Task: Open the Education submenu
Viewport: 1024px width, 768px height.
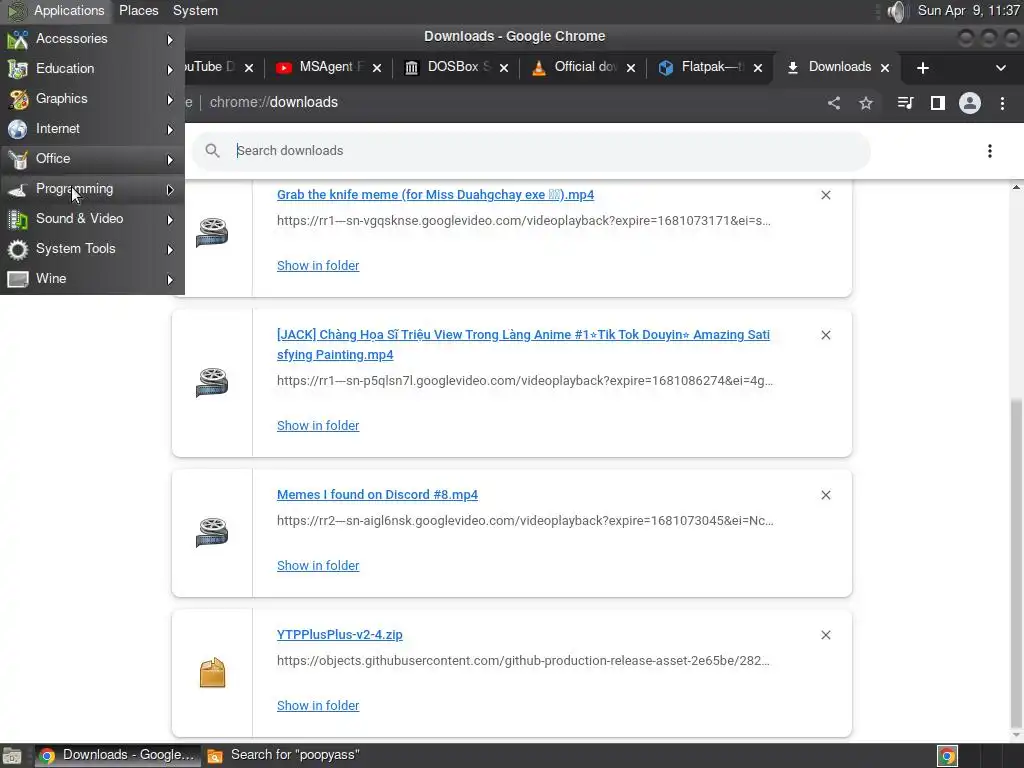Action: pos(92,69)
